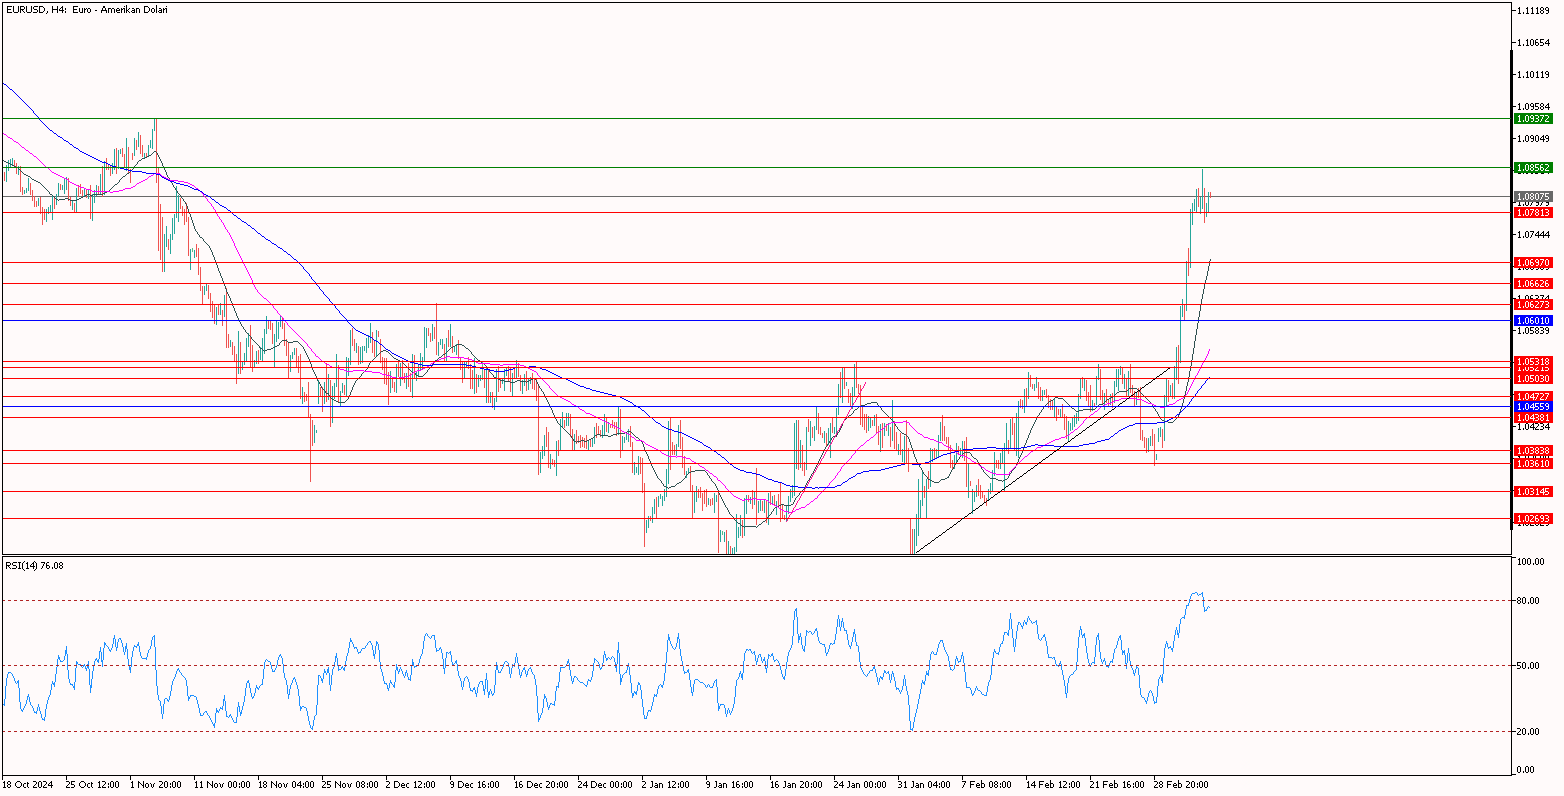The height and width of the screenshot is (796, 1564).
Task: Click the 2 Dec 12:00 time axis label
Action: tap(413, 785)
